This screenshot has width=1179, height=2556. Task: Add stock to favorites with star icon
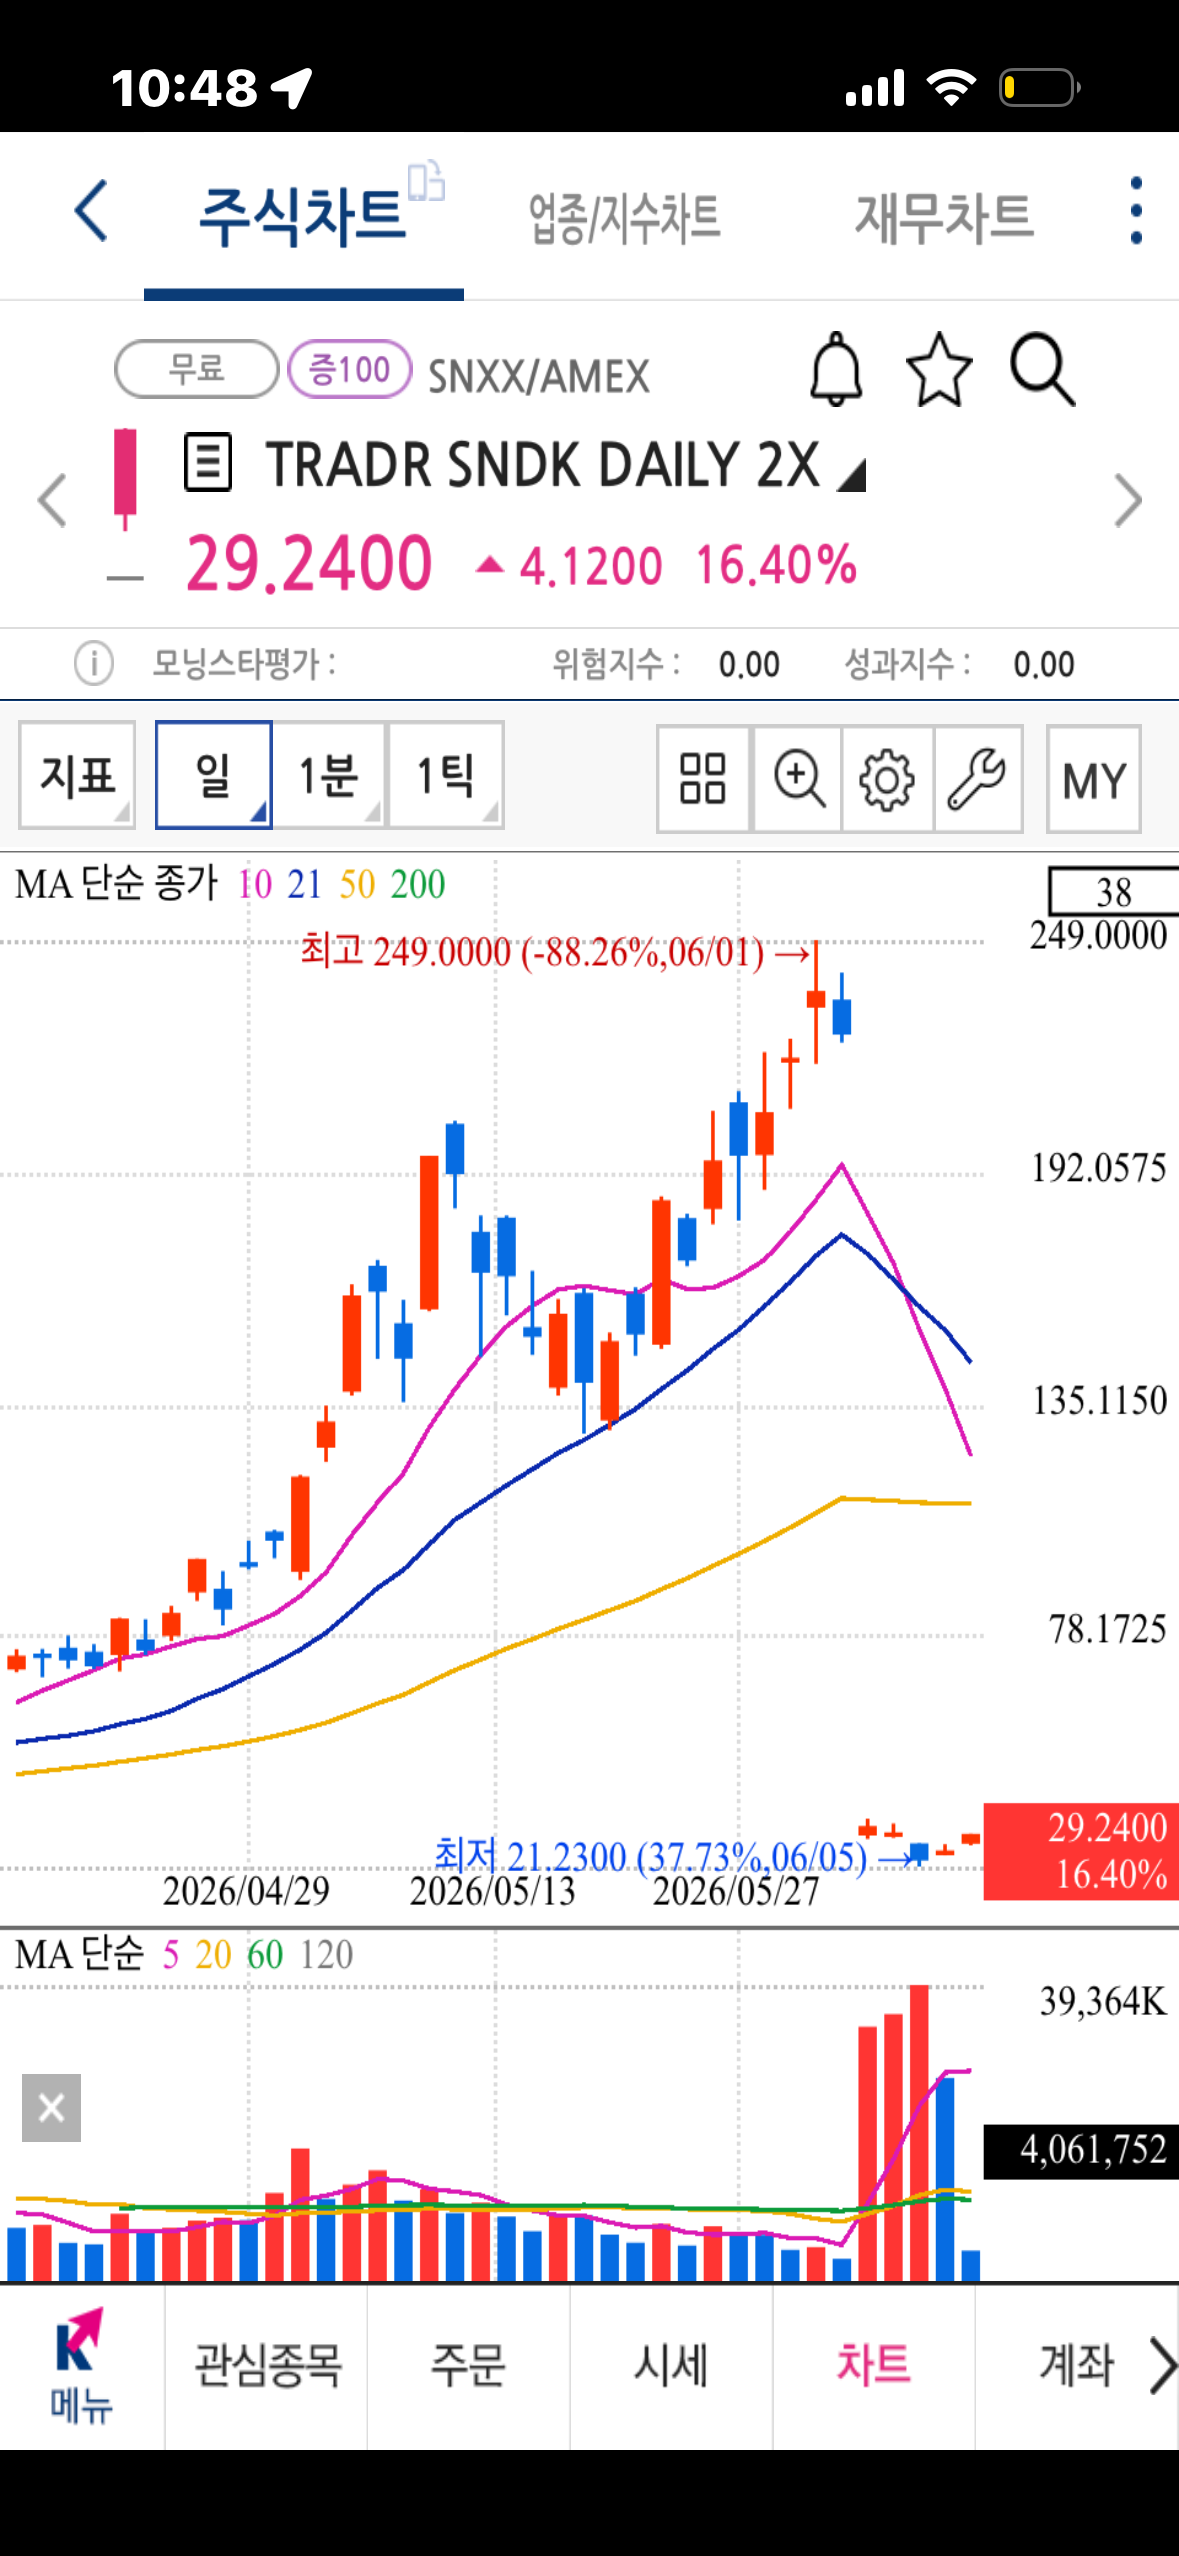(x=939, y=369)
